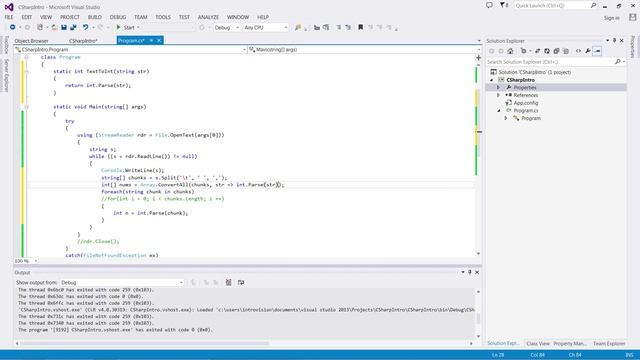Collapse the Main method outline box

(x=27, y=107)
